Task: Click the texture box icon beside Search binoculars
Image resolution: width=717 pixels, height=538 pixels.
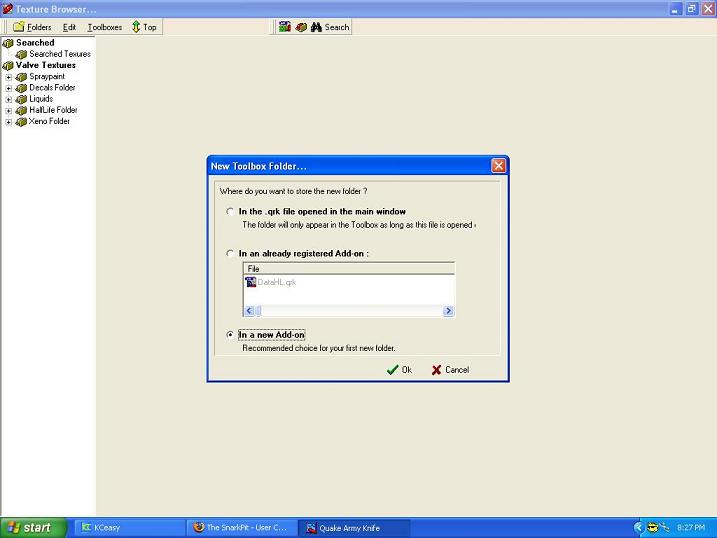Action: [x=300, y=27]
